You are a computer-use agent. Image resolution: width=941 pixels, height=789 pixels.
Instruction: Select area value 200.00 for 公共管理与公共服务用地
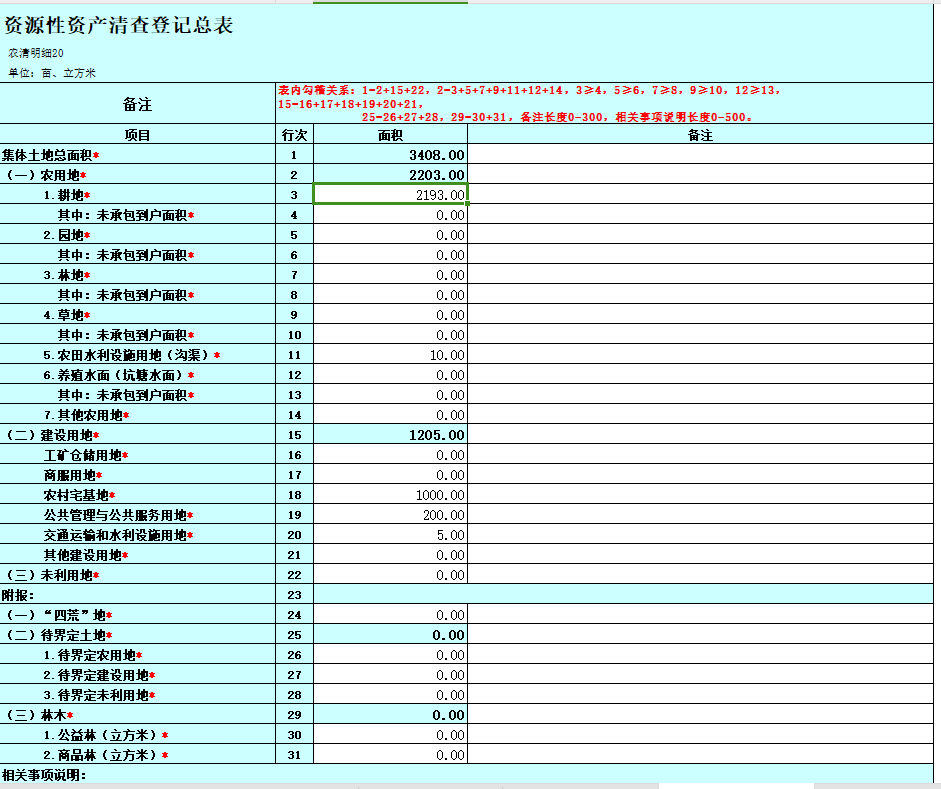390,515
